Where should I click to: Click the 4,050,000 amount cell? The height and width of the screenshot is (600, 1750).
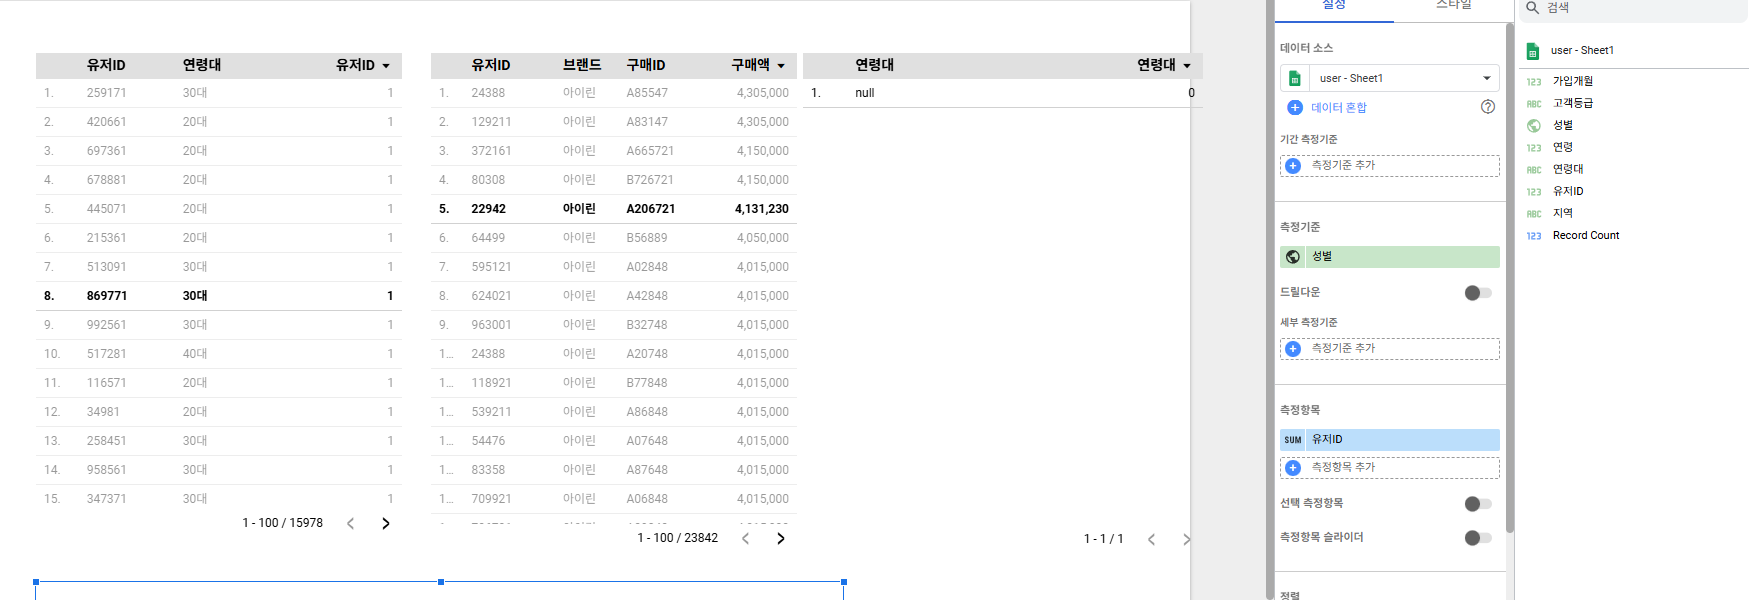pyautogui.click(x=763, y=238)
